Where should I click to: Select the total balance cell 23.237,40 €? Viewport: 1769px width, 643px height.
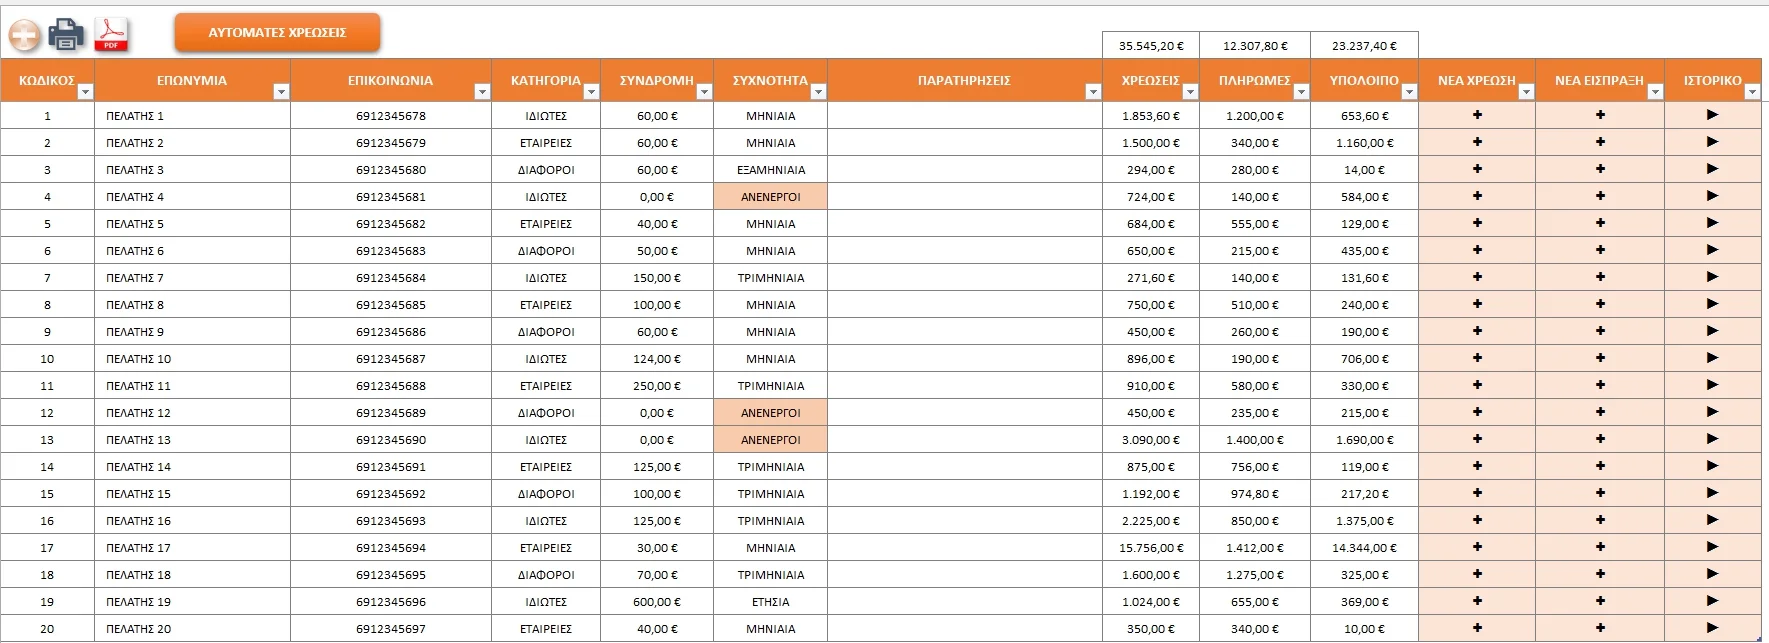pyautogui.click(x=1364, y=45)
